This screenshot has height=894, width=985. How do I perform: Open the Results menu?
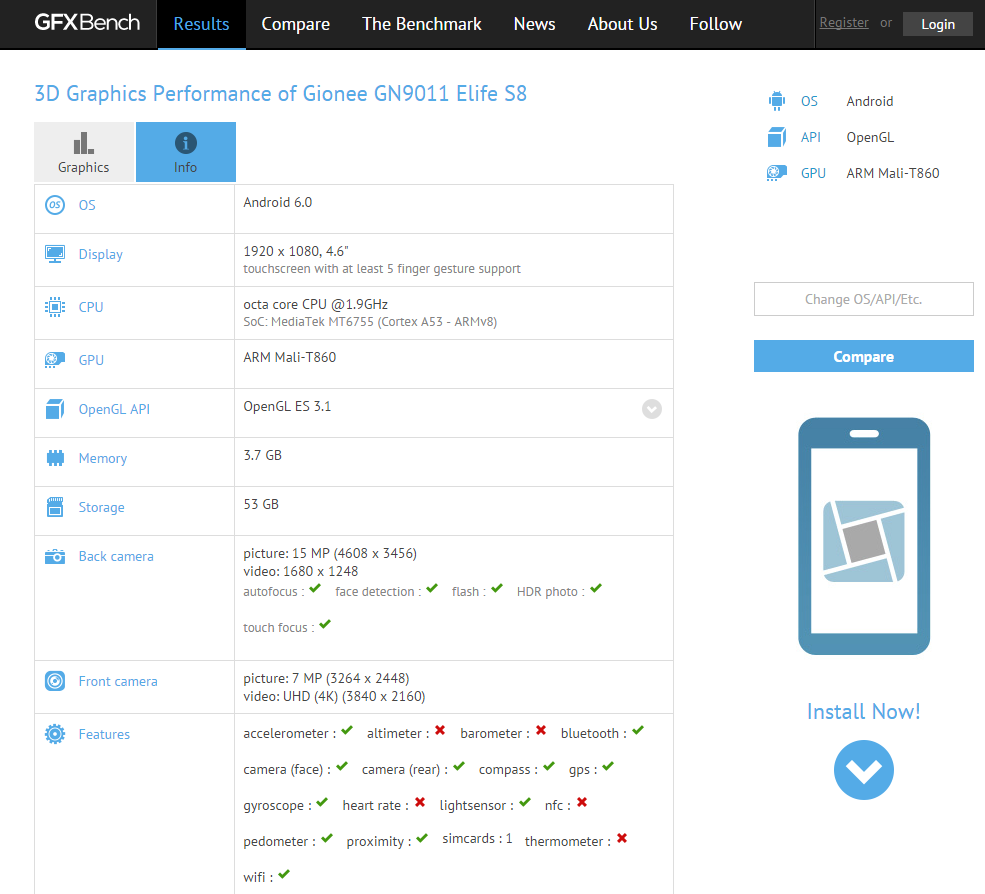201,24
